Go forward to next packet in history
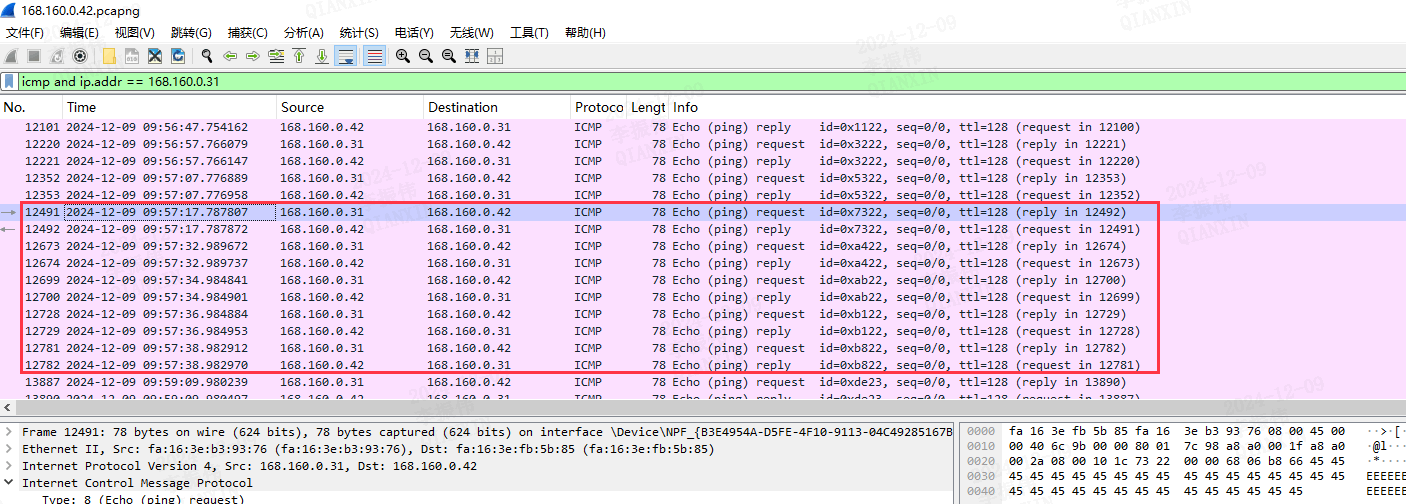The image size is (1406, 504). tap(253, 56)
